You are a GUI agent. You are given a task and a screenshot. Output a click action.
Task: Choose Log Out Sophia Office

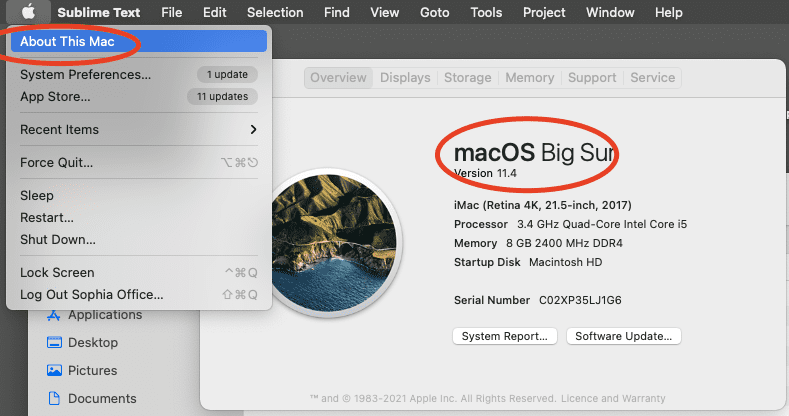(x=139, y=294)
